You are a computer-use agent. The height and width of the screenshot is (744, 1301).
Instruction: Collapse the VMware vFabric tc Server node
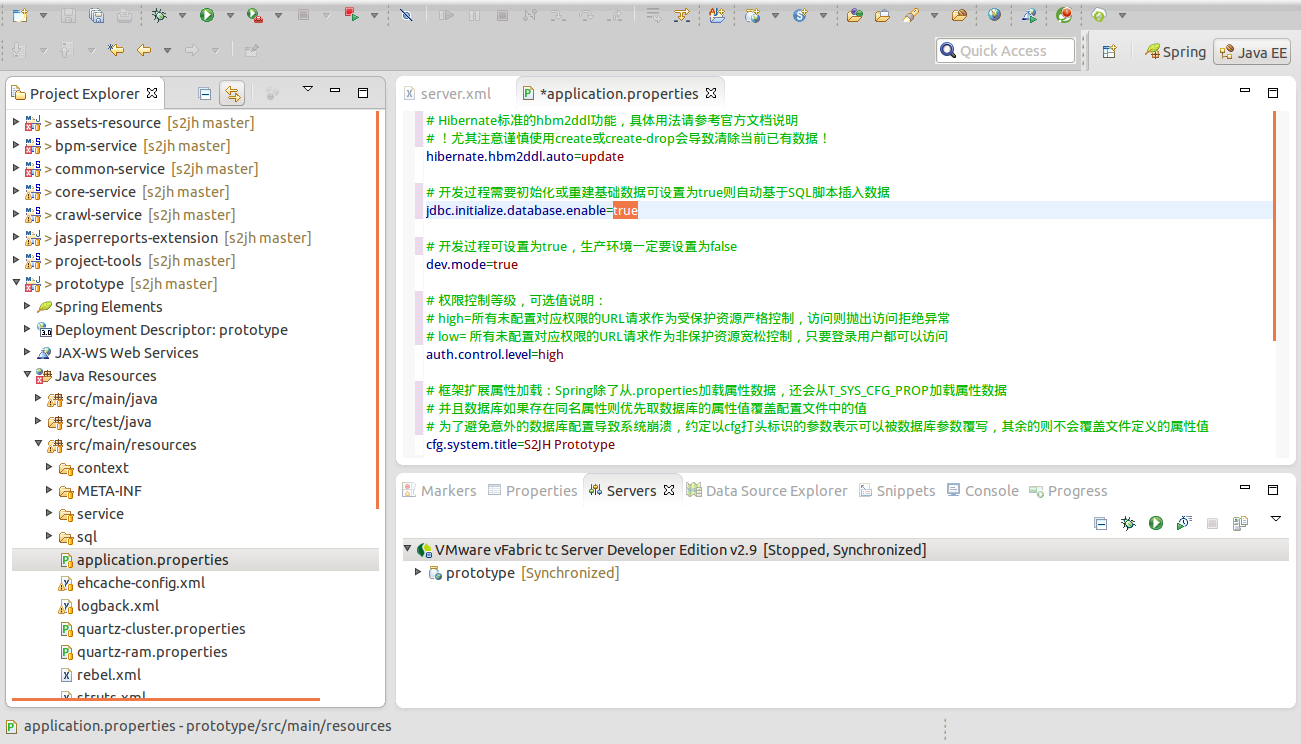(408, 550)
